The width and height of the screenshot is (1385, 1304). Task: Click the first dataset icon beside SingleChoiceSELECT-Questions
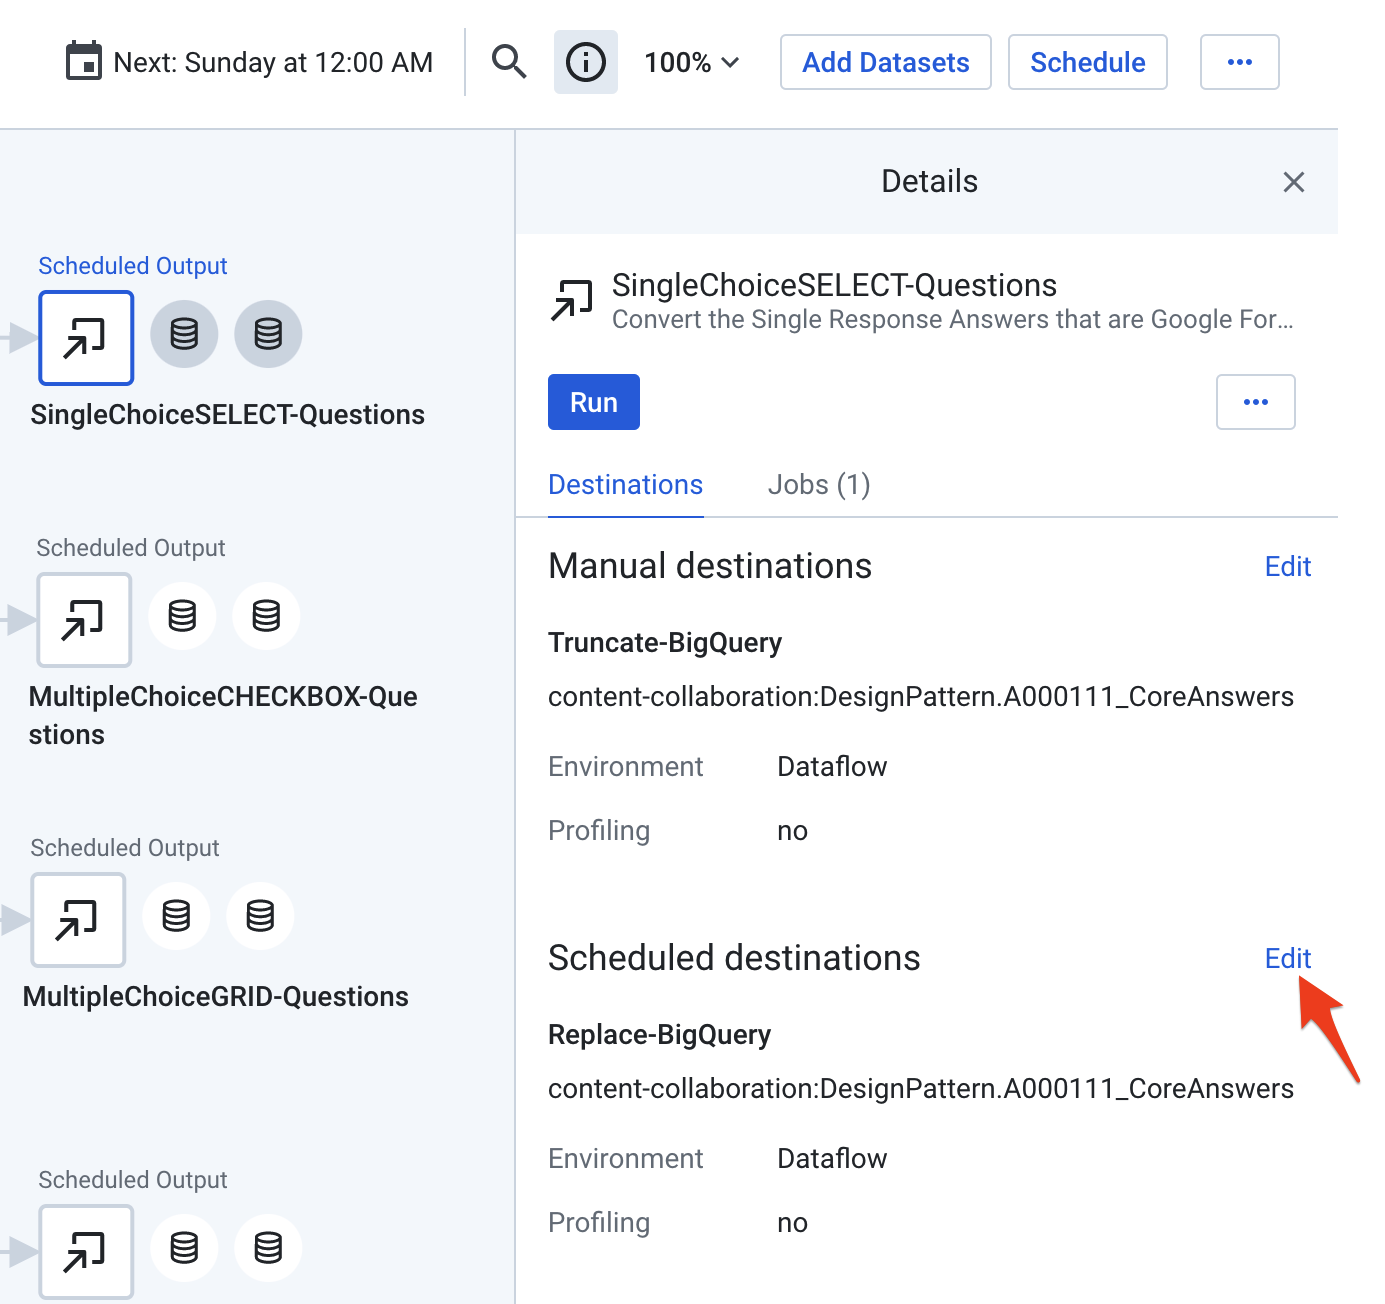point(184,334)
